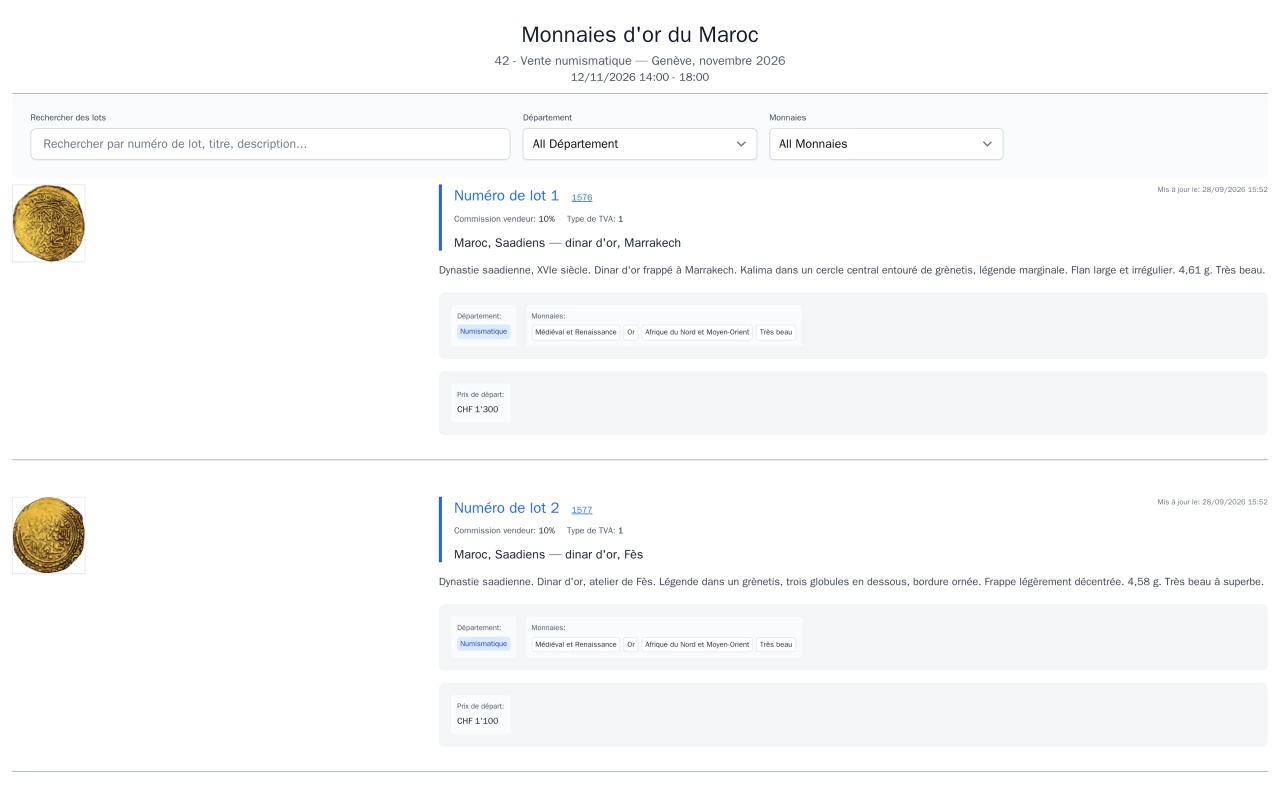The width and height of the screenshot is (1280, 800).
Task: Click the starting price CHF 1'300
Action: pos(478,409)
